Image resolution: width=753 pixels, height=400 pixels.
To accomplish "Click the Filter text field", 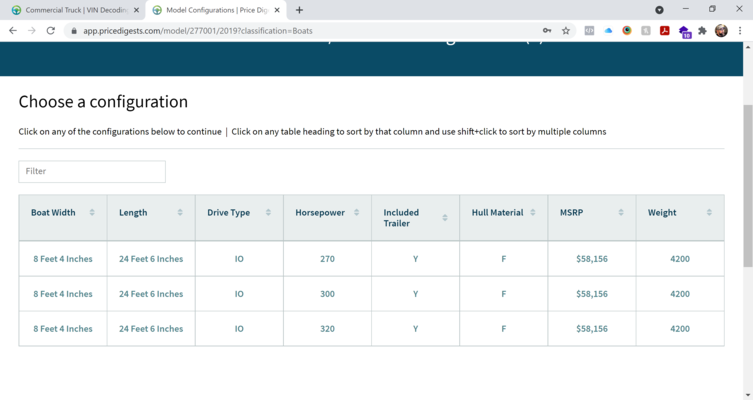I will [x=92, y=171].
